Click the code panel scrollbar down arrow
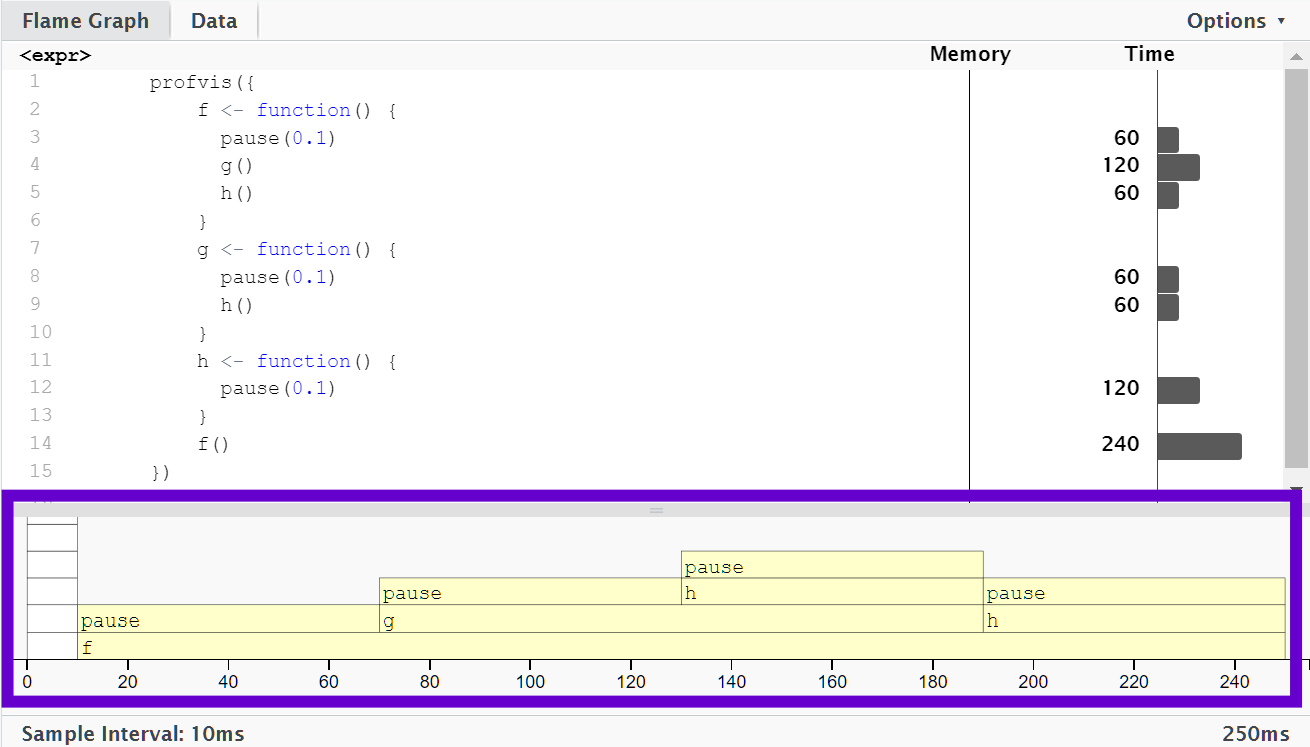Screen dimensions: 1310x747 (x=1297, y=488)
